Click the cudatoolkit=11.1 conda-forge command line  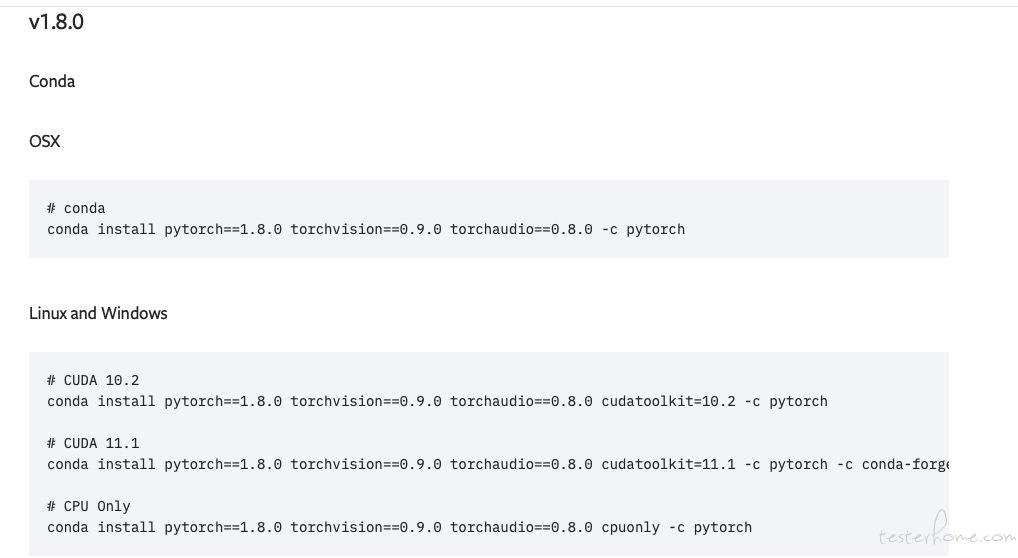498,464
